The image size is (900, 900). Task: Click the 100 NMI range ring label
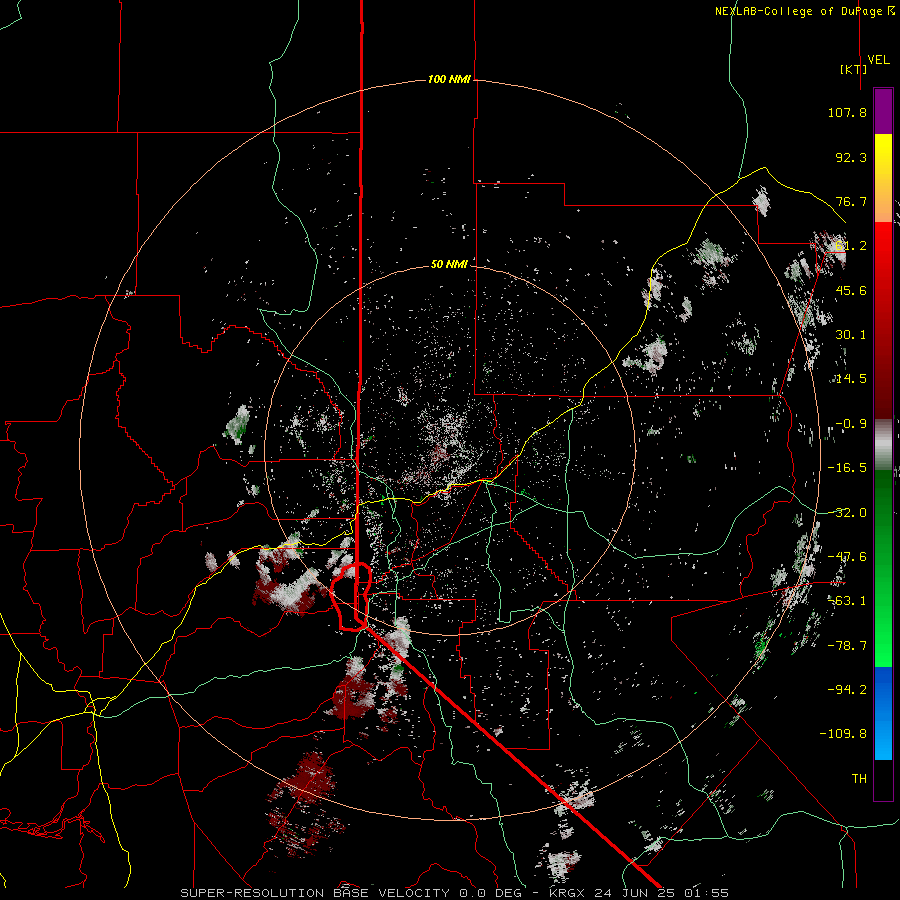tap(449, 79)
